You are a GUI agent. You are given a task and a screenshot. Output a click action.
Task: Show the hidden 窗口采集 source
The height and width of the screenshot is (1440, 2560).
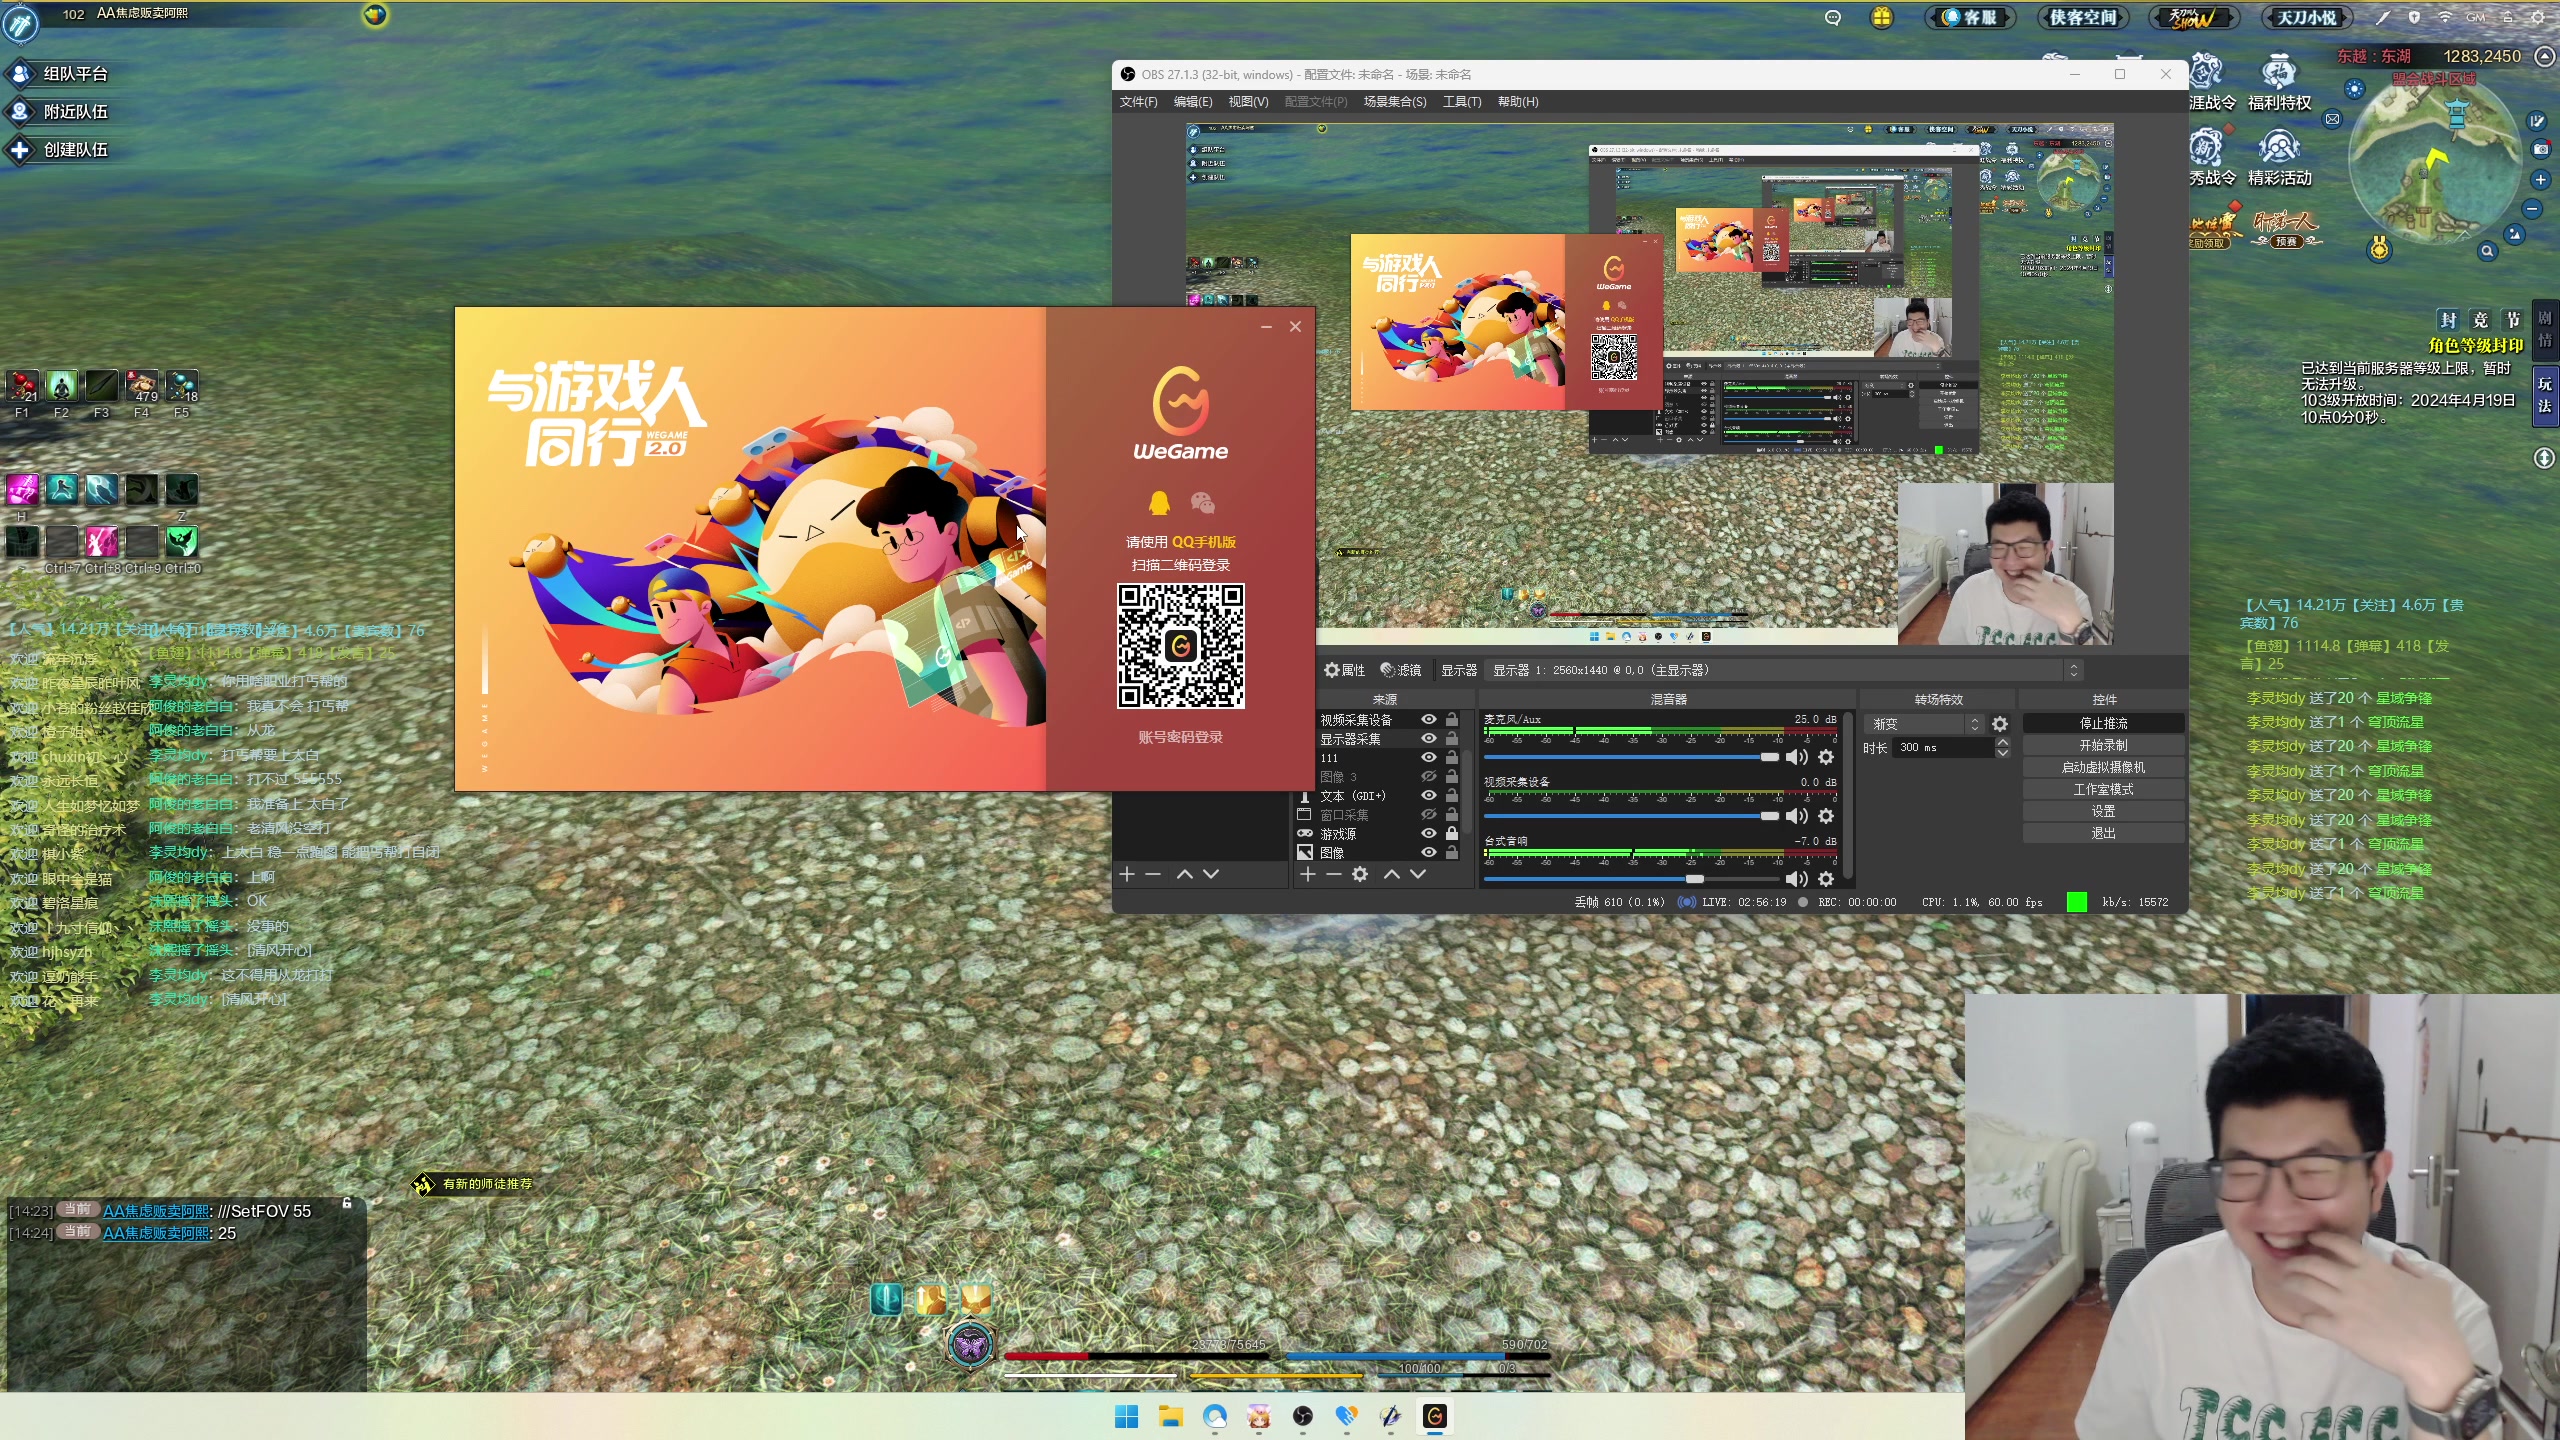[1429, 814]
